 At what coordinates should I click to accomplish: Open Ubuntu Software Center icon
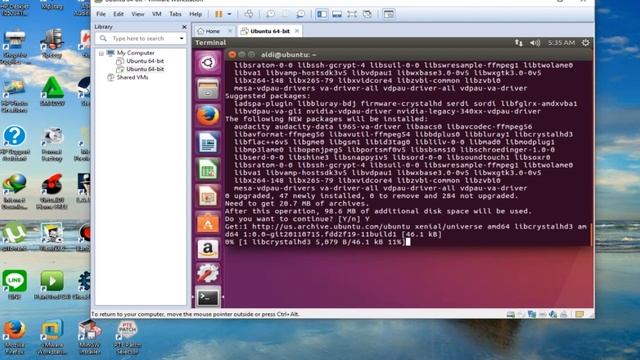pyautogui.click(x=208, y=222)
